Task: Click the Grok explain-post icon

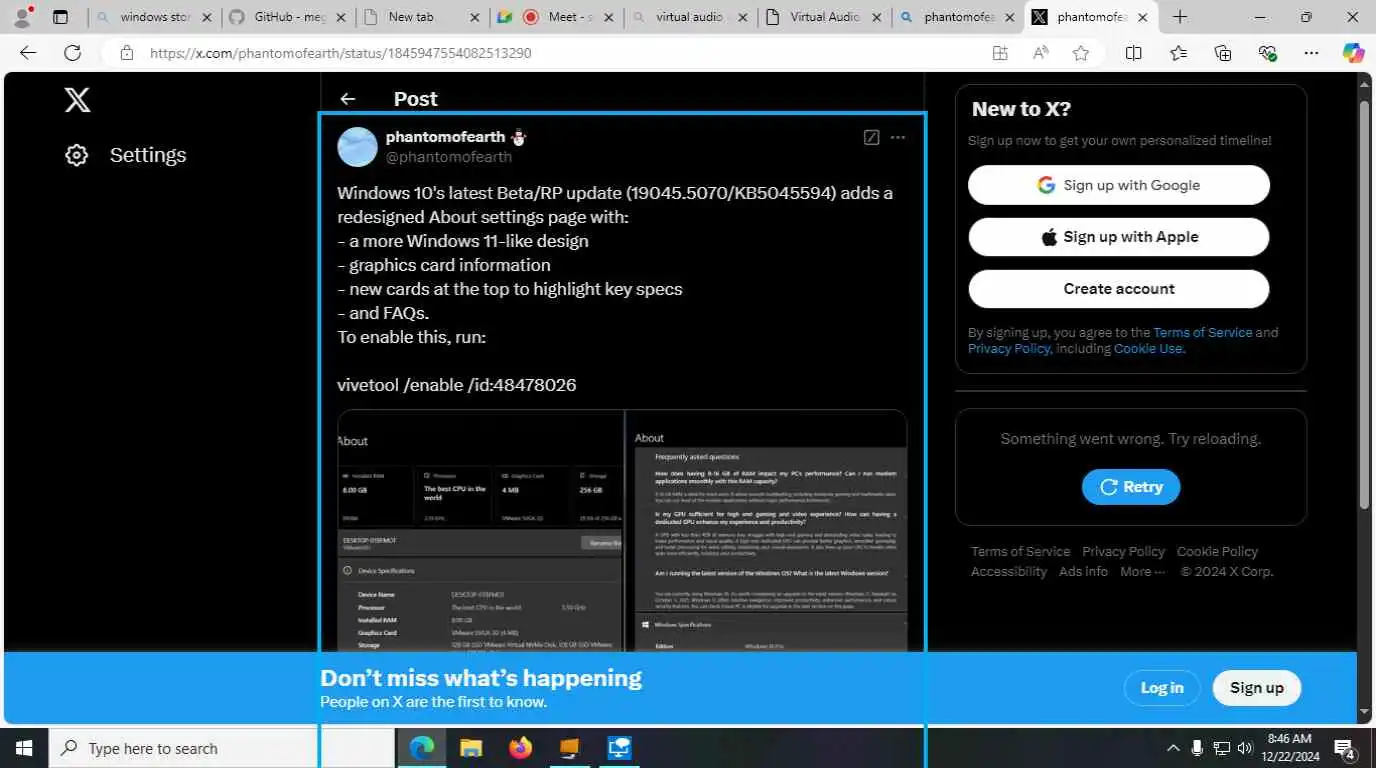Action: (871, 137)
